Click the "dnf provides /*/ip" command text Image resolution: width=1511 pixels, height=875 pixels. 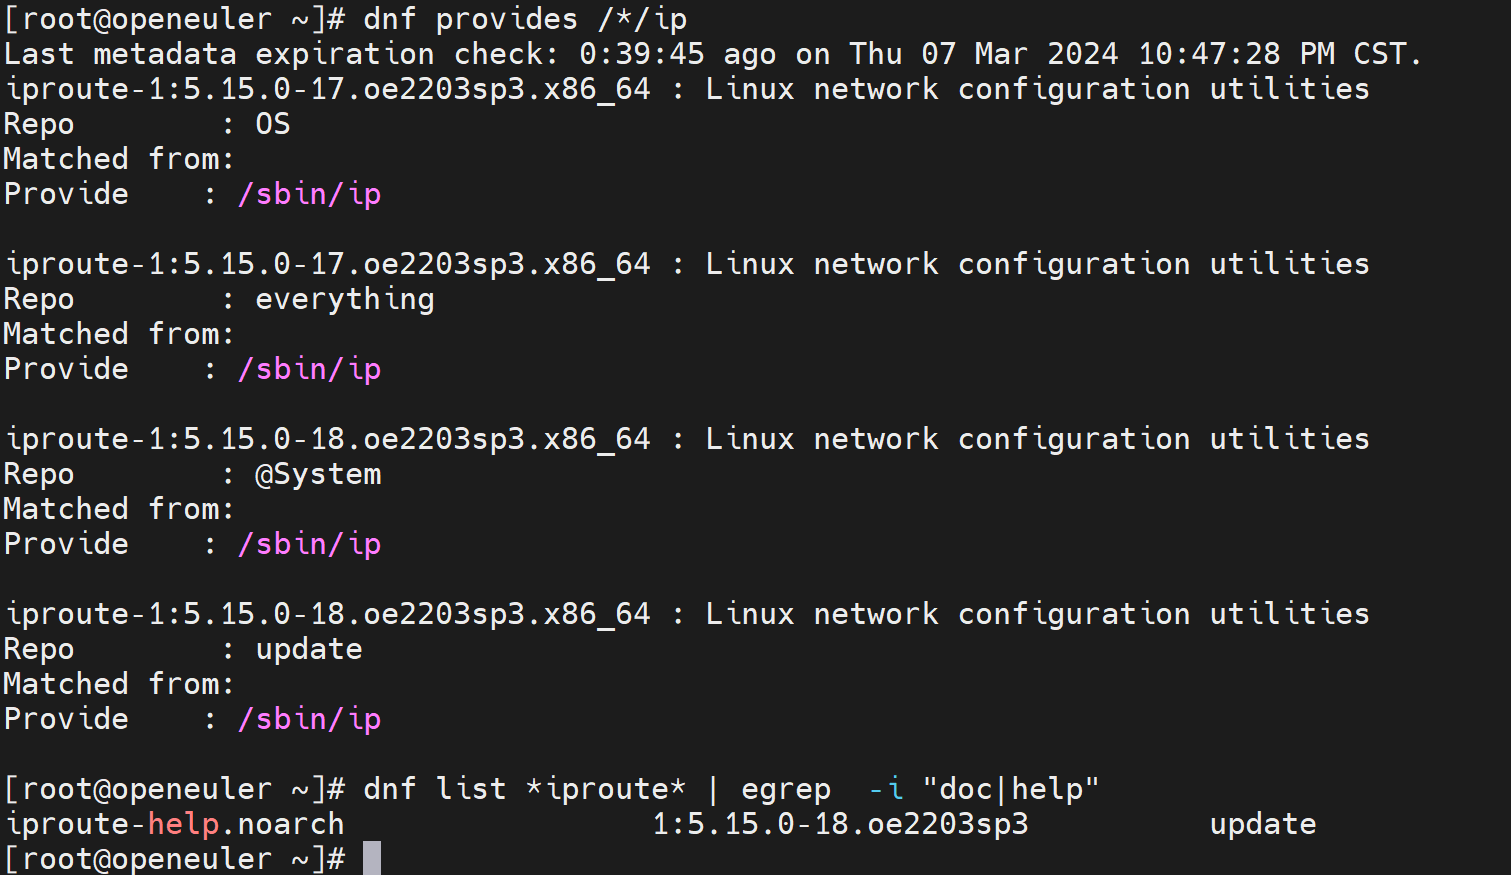point(525,19)
